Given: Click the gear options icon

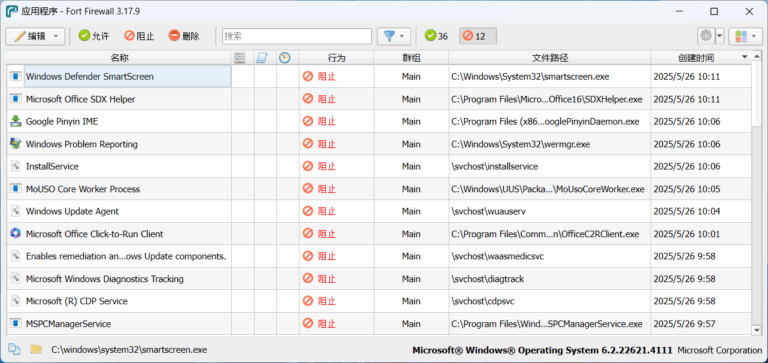Looking at the screenshot, I should tap(706, 36).
